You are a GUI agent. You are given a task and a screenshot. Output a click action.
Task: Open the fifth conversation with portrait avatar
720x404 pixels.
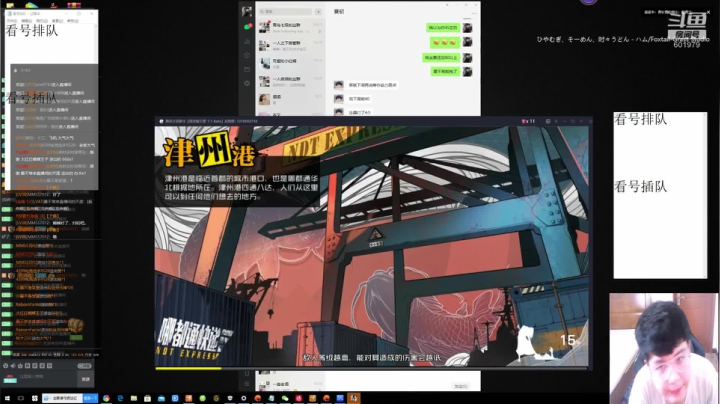290,99
